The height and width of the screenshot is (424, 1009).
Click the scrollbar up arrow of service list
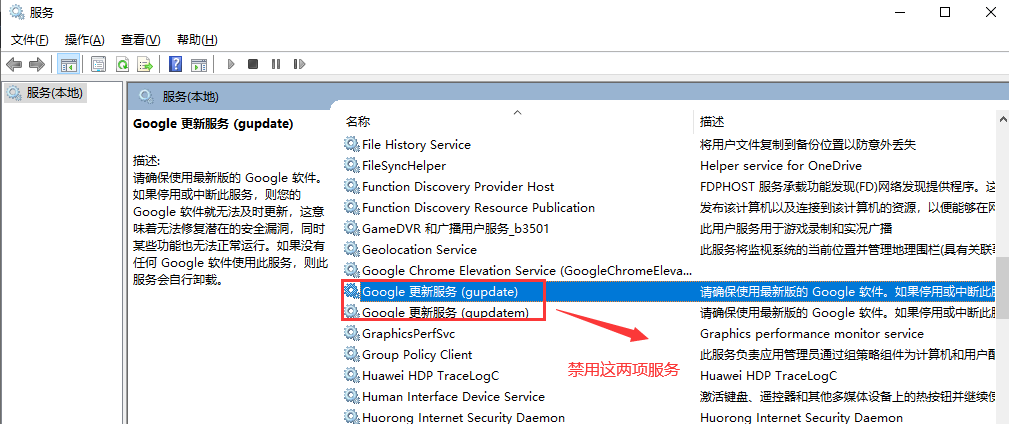pos(1003,118)
